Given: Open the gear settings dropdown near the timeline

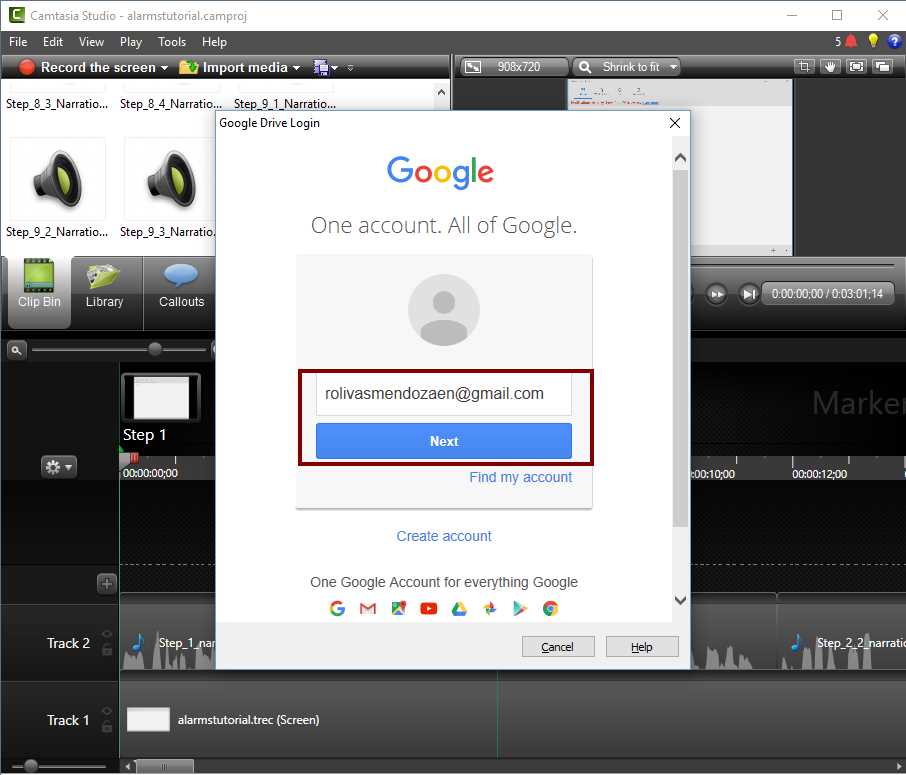Looking at the screenshot, I should [59, 466].
